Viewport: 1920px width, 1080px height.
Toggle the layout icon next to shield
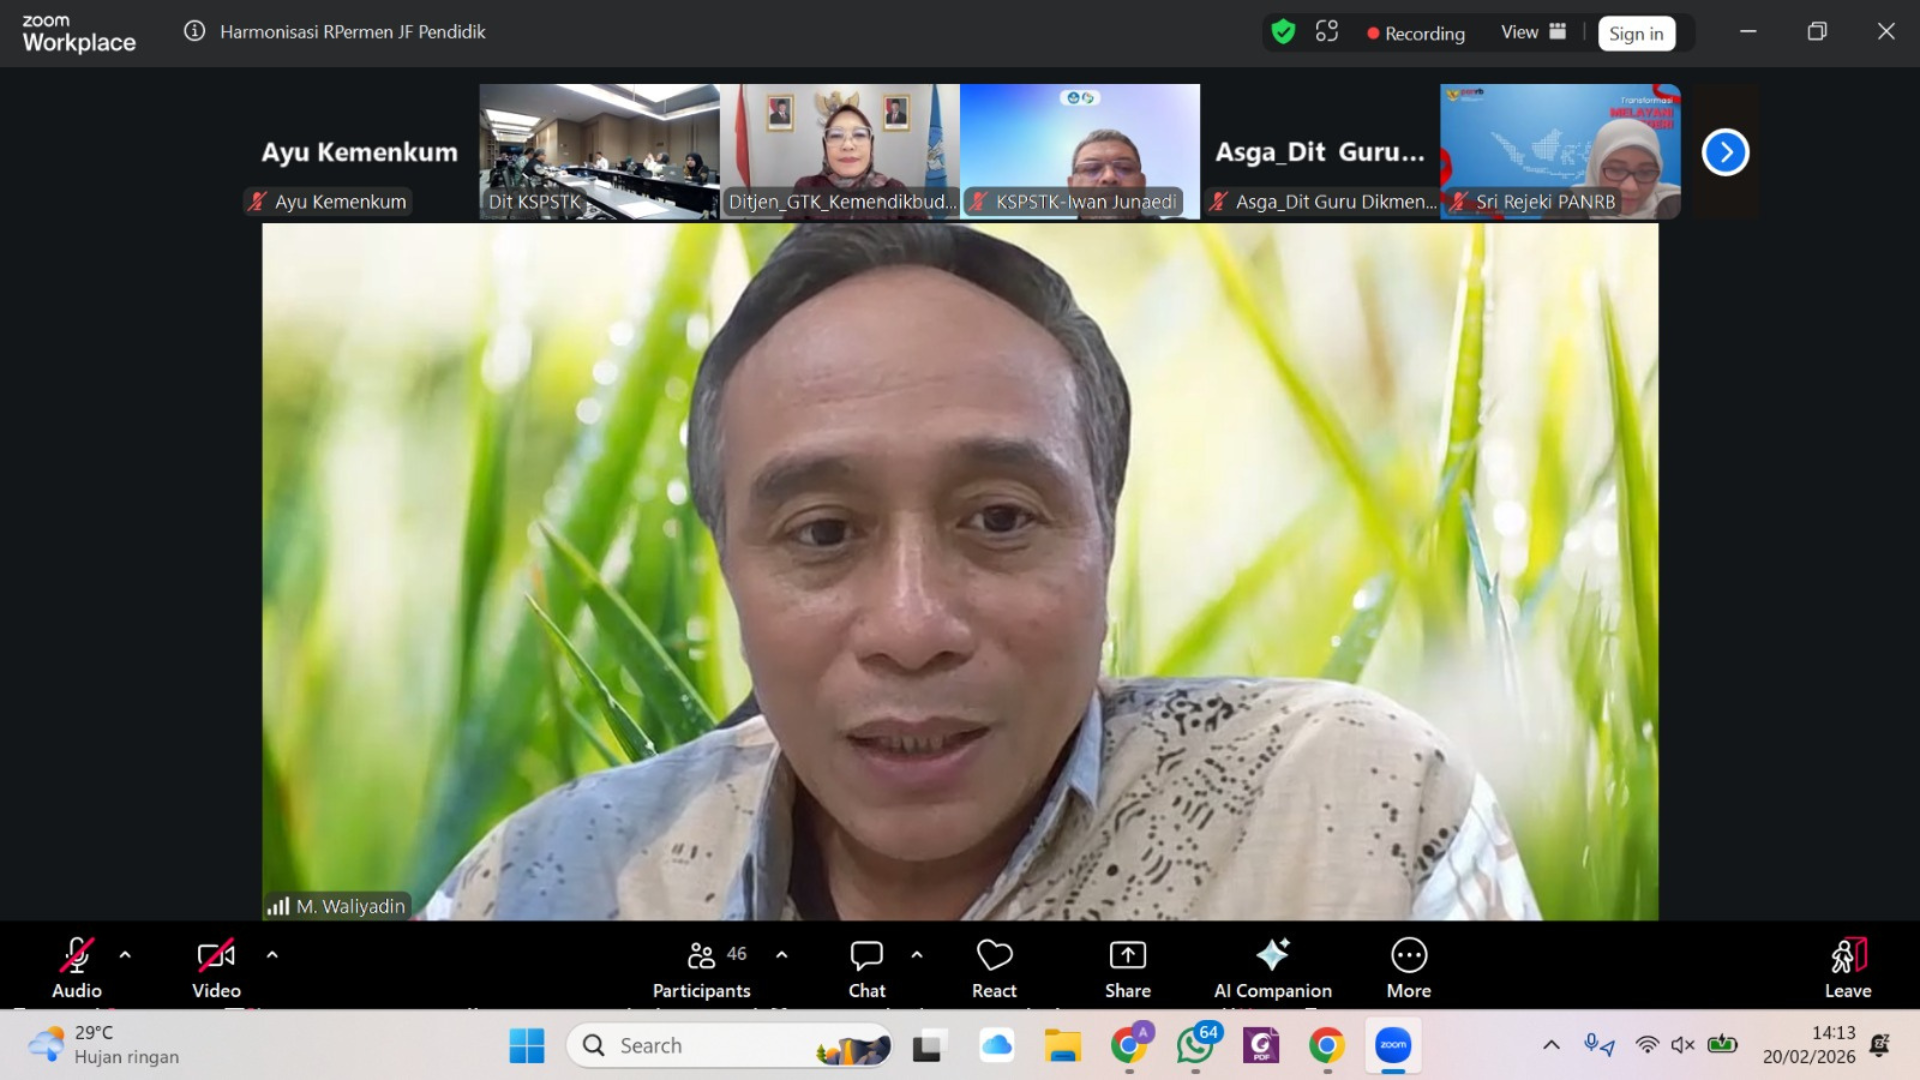(1327, 32)
